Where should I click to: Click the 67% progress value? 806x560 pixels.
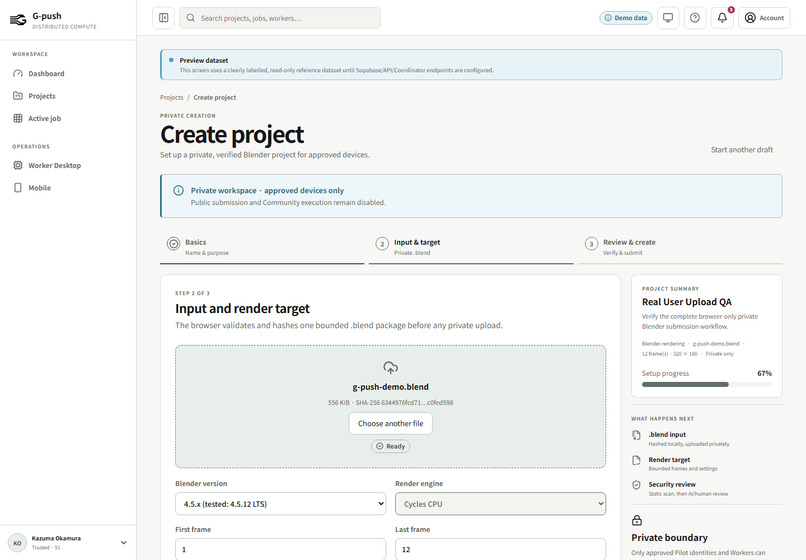764,373
